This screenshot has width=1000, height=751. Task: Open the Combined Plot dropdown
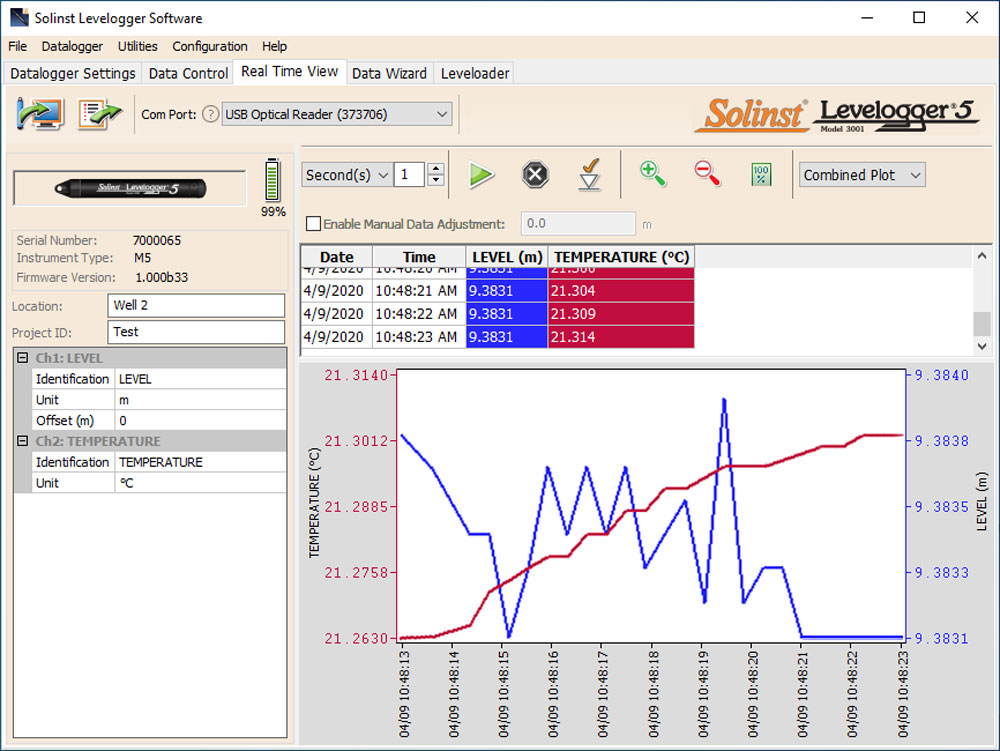point(861,175)
